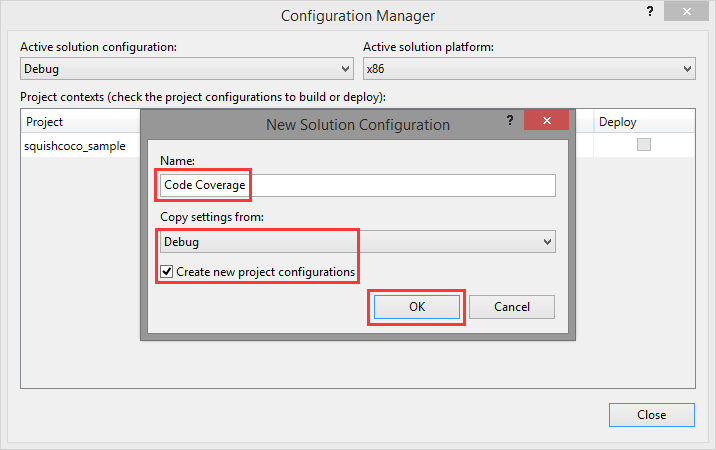Open the Copy settings from dropdown
This screenshot has width=716, height=450.
point(357,242)
